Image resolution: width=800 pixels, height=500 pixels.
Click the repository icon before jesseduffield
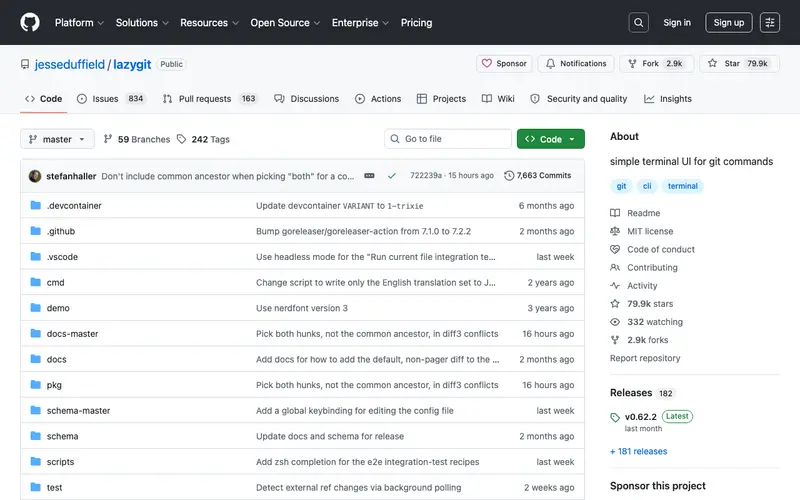[25, 64]
